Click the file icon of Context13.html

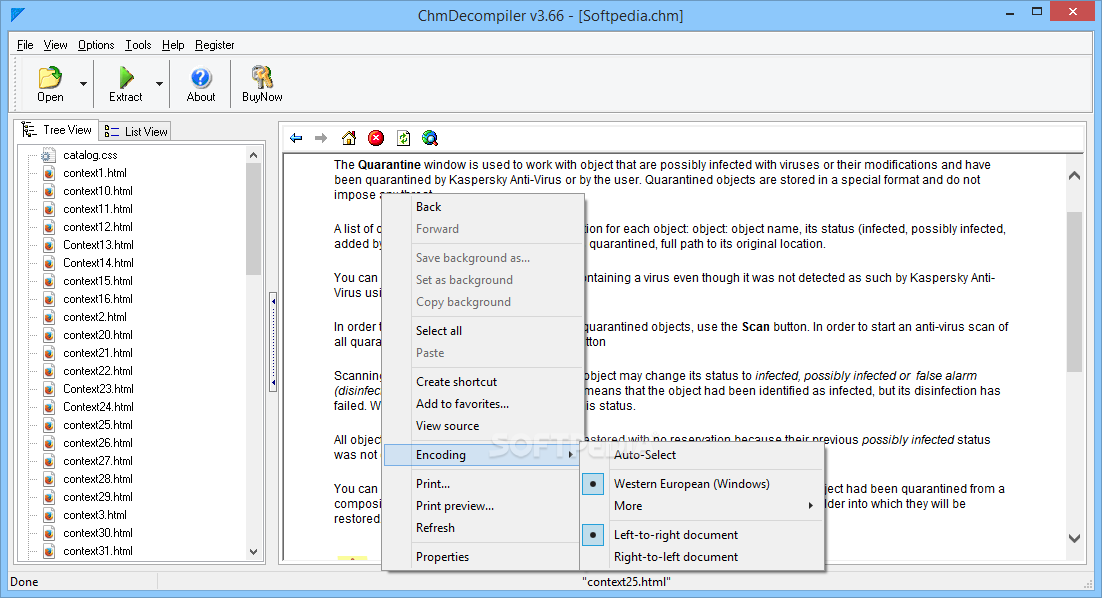click(x=48, y=245)
